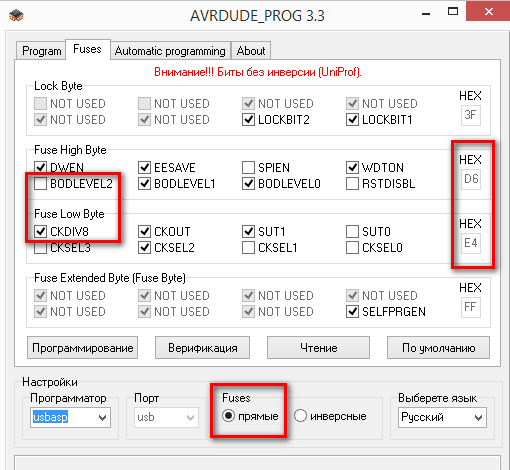Click the По умолчанию defaults button
This screenshot has height=470, width=510.
point(438,348)
